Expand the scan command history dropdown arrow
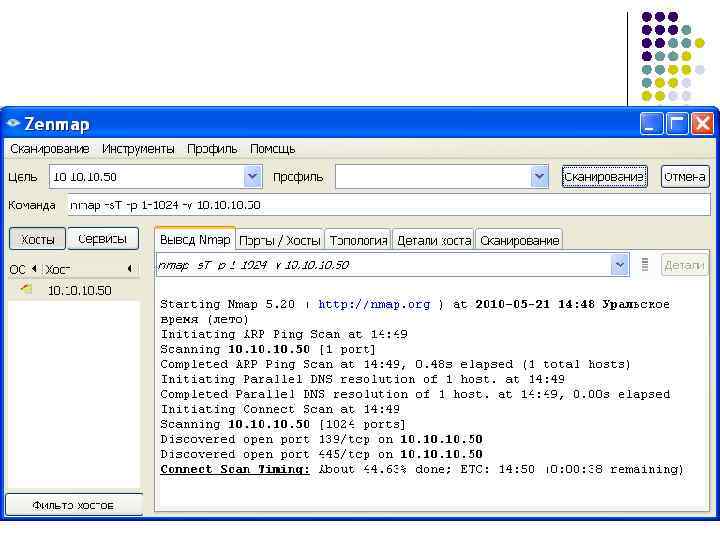 [x=620, y=264]
